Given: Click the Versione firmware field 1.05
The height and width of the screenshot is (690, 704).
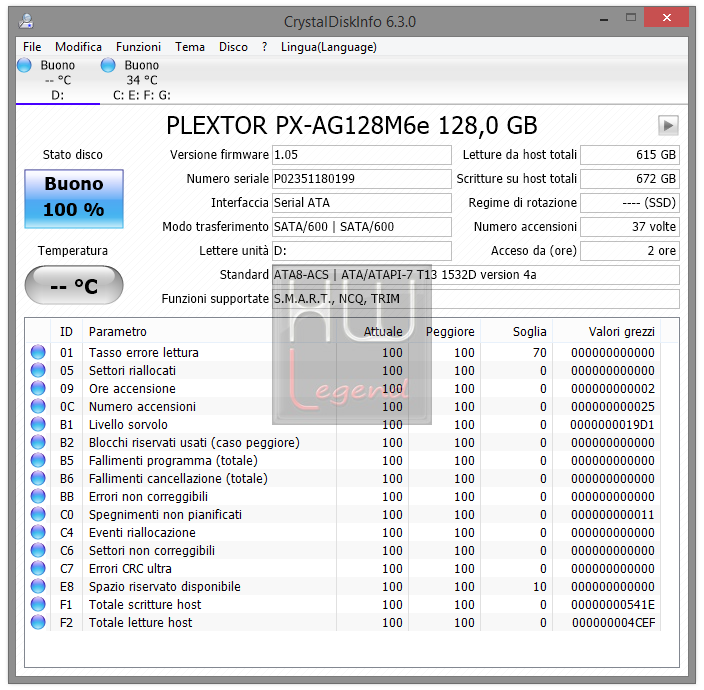Looking at the screenshot, I should click(x=362, y=155).
